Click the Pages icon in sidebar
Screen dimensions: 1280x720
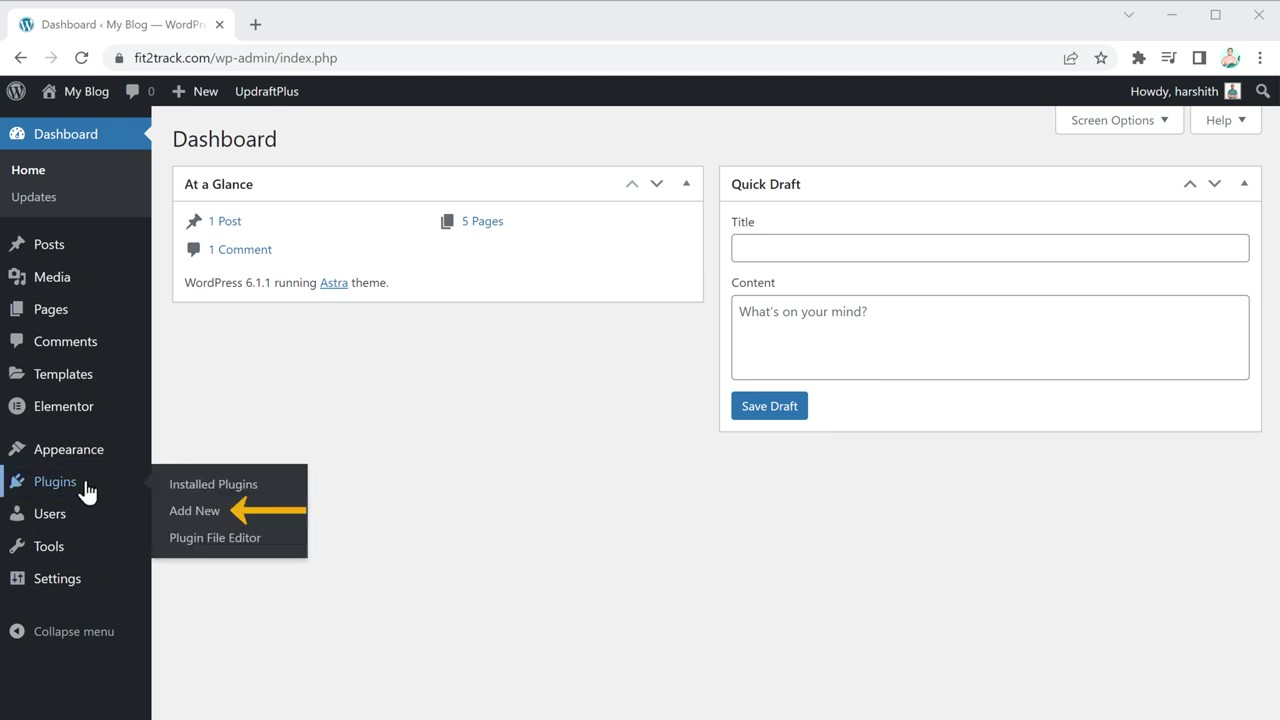tap(17, 309)
